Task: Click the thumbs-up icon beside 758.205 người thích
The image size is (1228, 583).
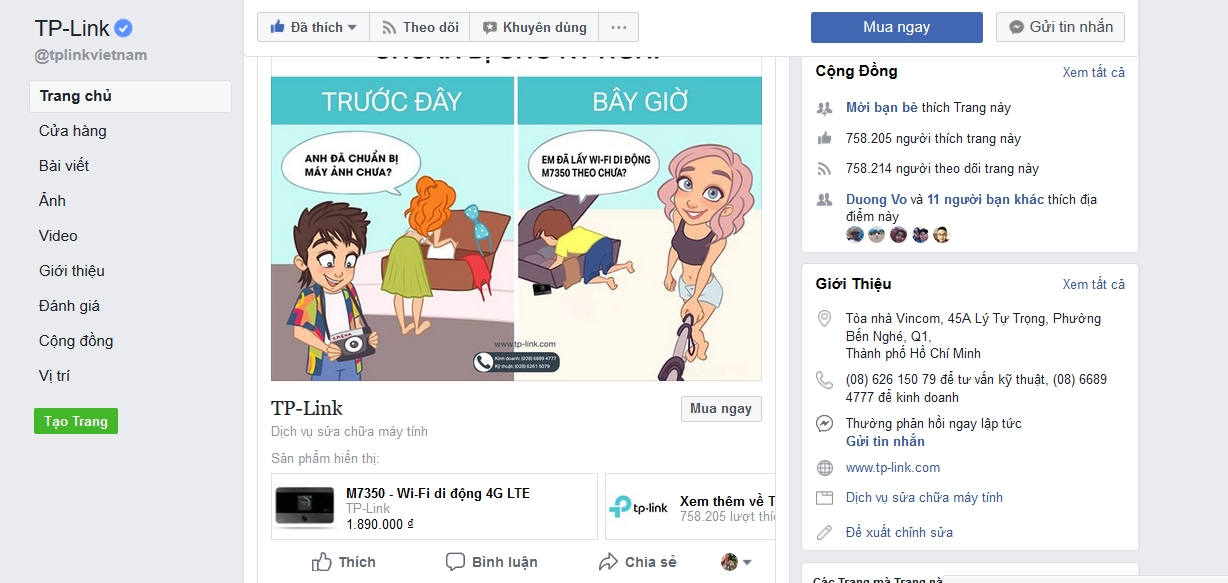Action: coord(825,138)
